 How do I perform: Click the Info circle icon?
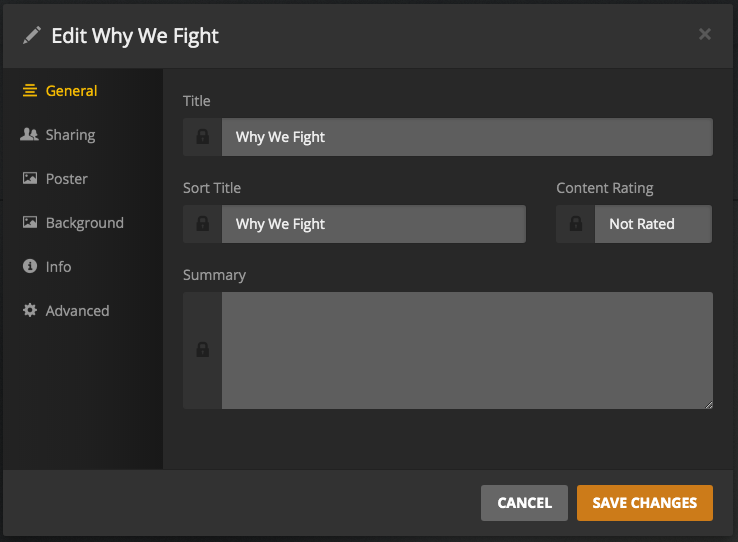click(x=29, y=267)
